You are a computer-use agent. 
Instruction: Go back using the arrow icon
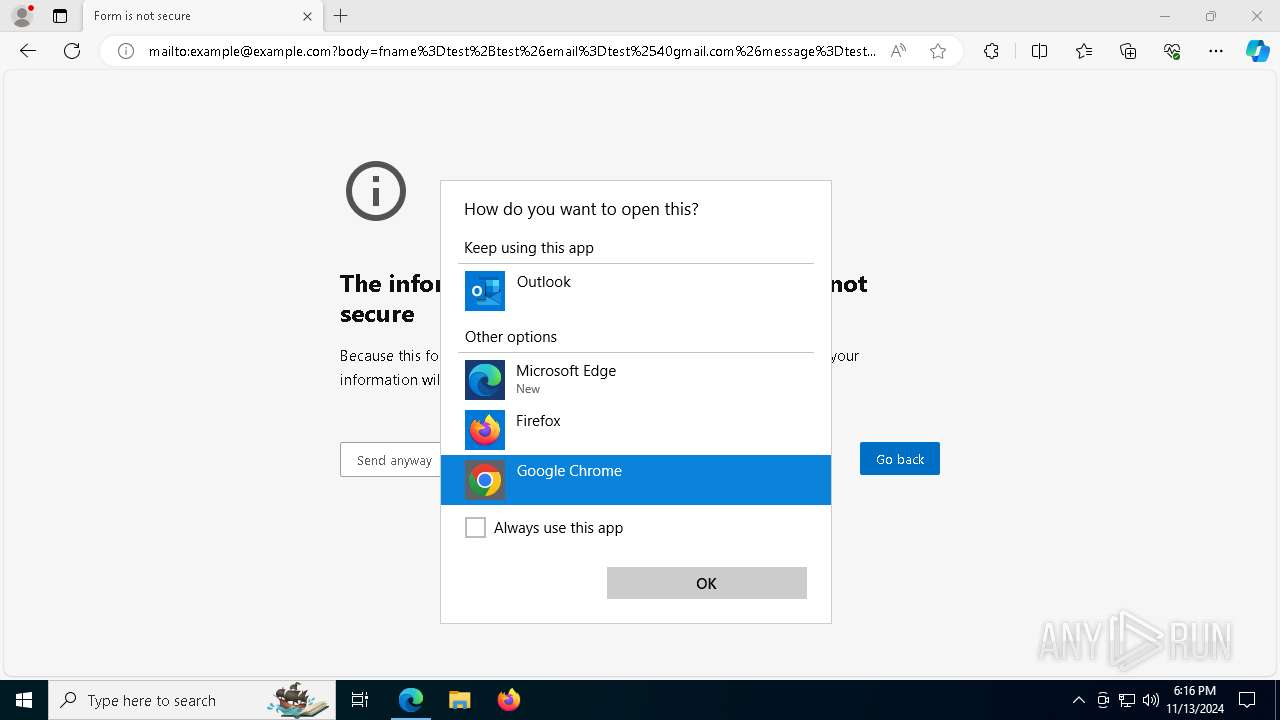point(28,51)
